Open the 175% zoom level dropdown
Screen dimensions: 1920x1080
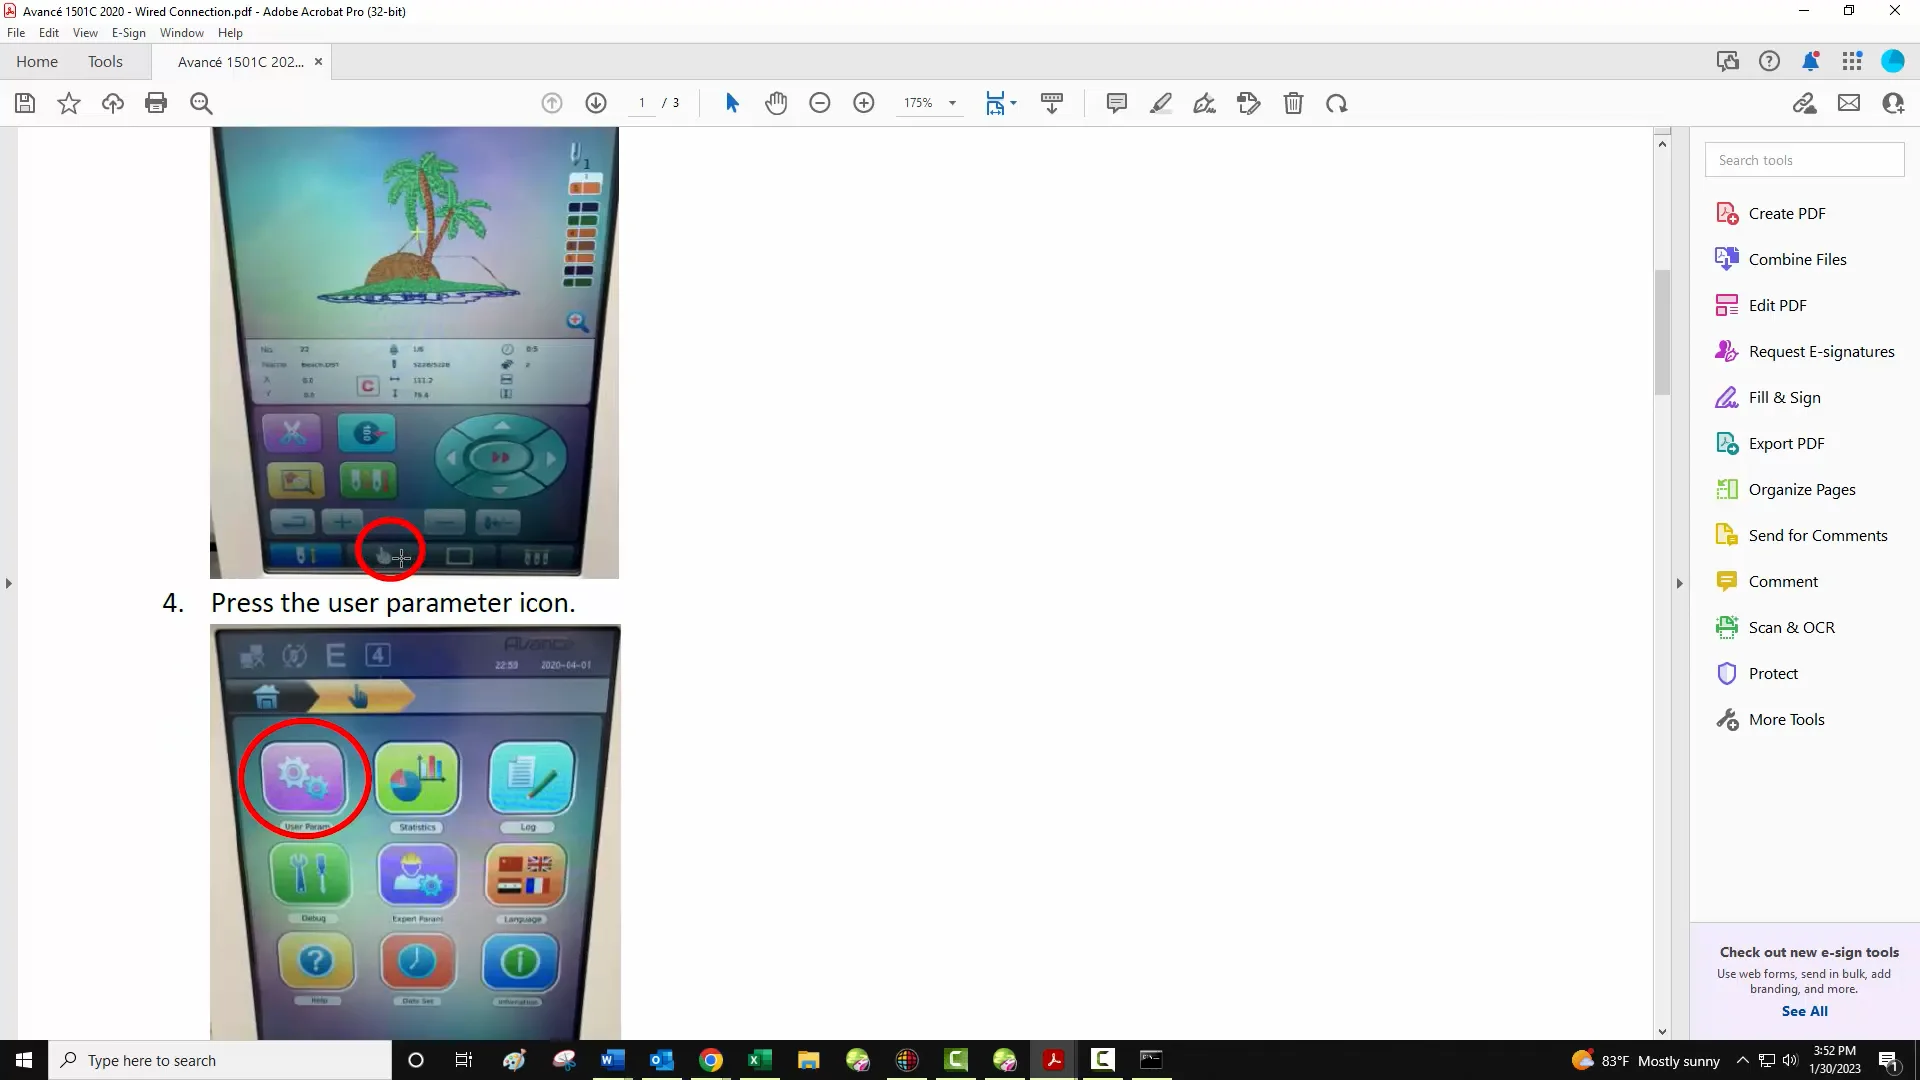pos(952,103)
